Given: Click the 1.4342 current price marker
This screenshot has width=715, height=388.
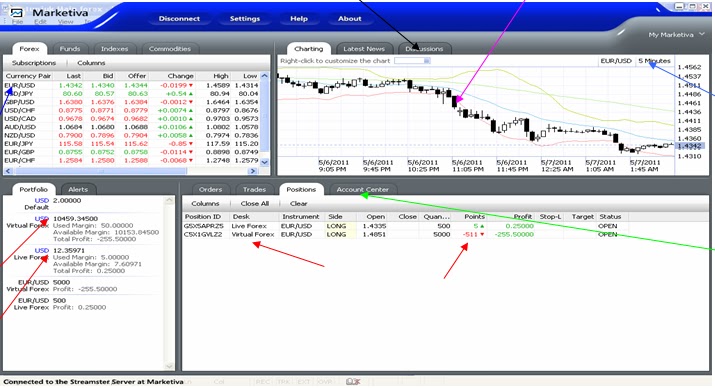Looking at the screenshot, I should tap(690, 146).
